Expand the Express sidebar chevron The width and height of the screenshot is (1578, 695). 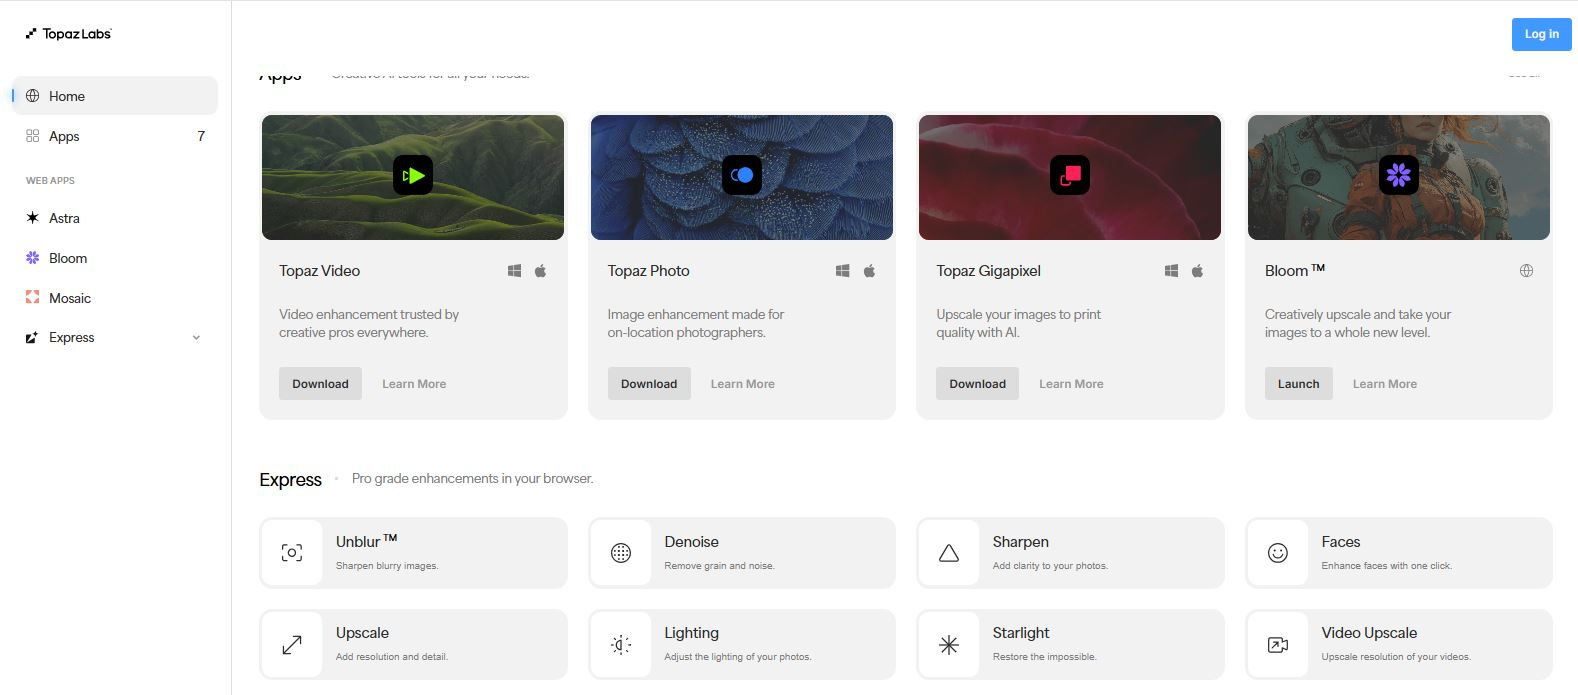(196, 338)
